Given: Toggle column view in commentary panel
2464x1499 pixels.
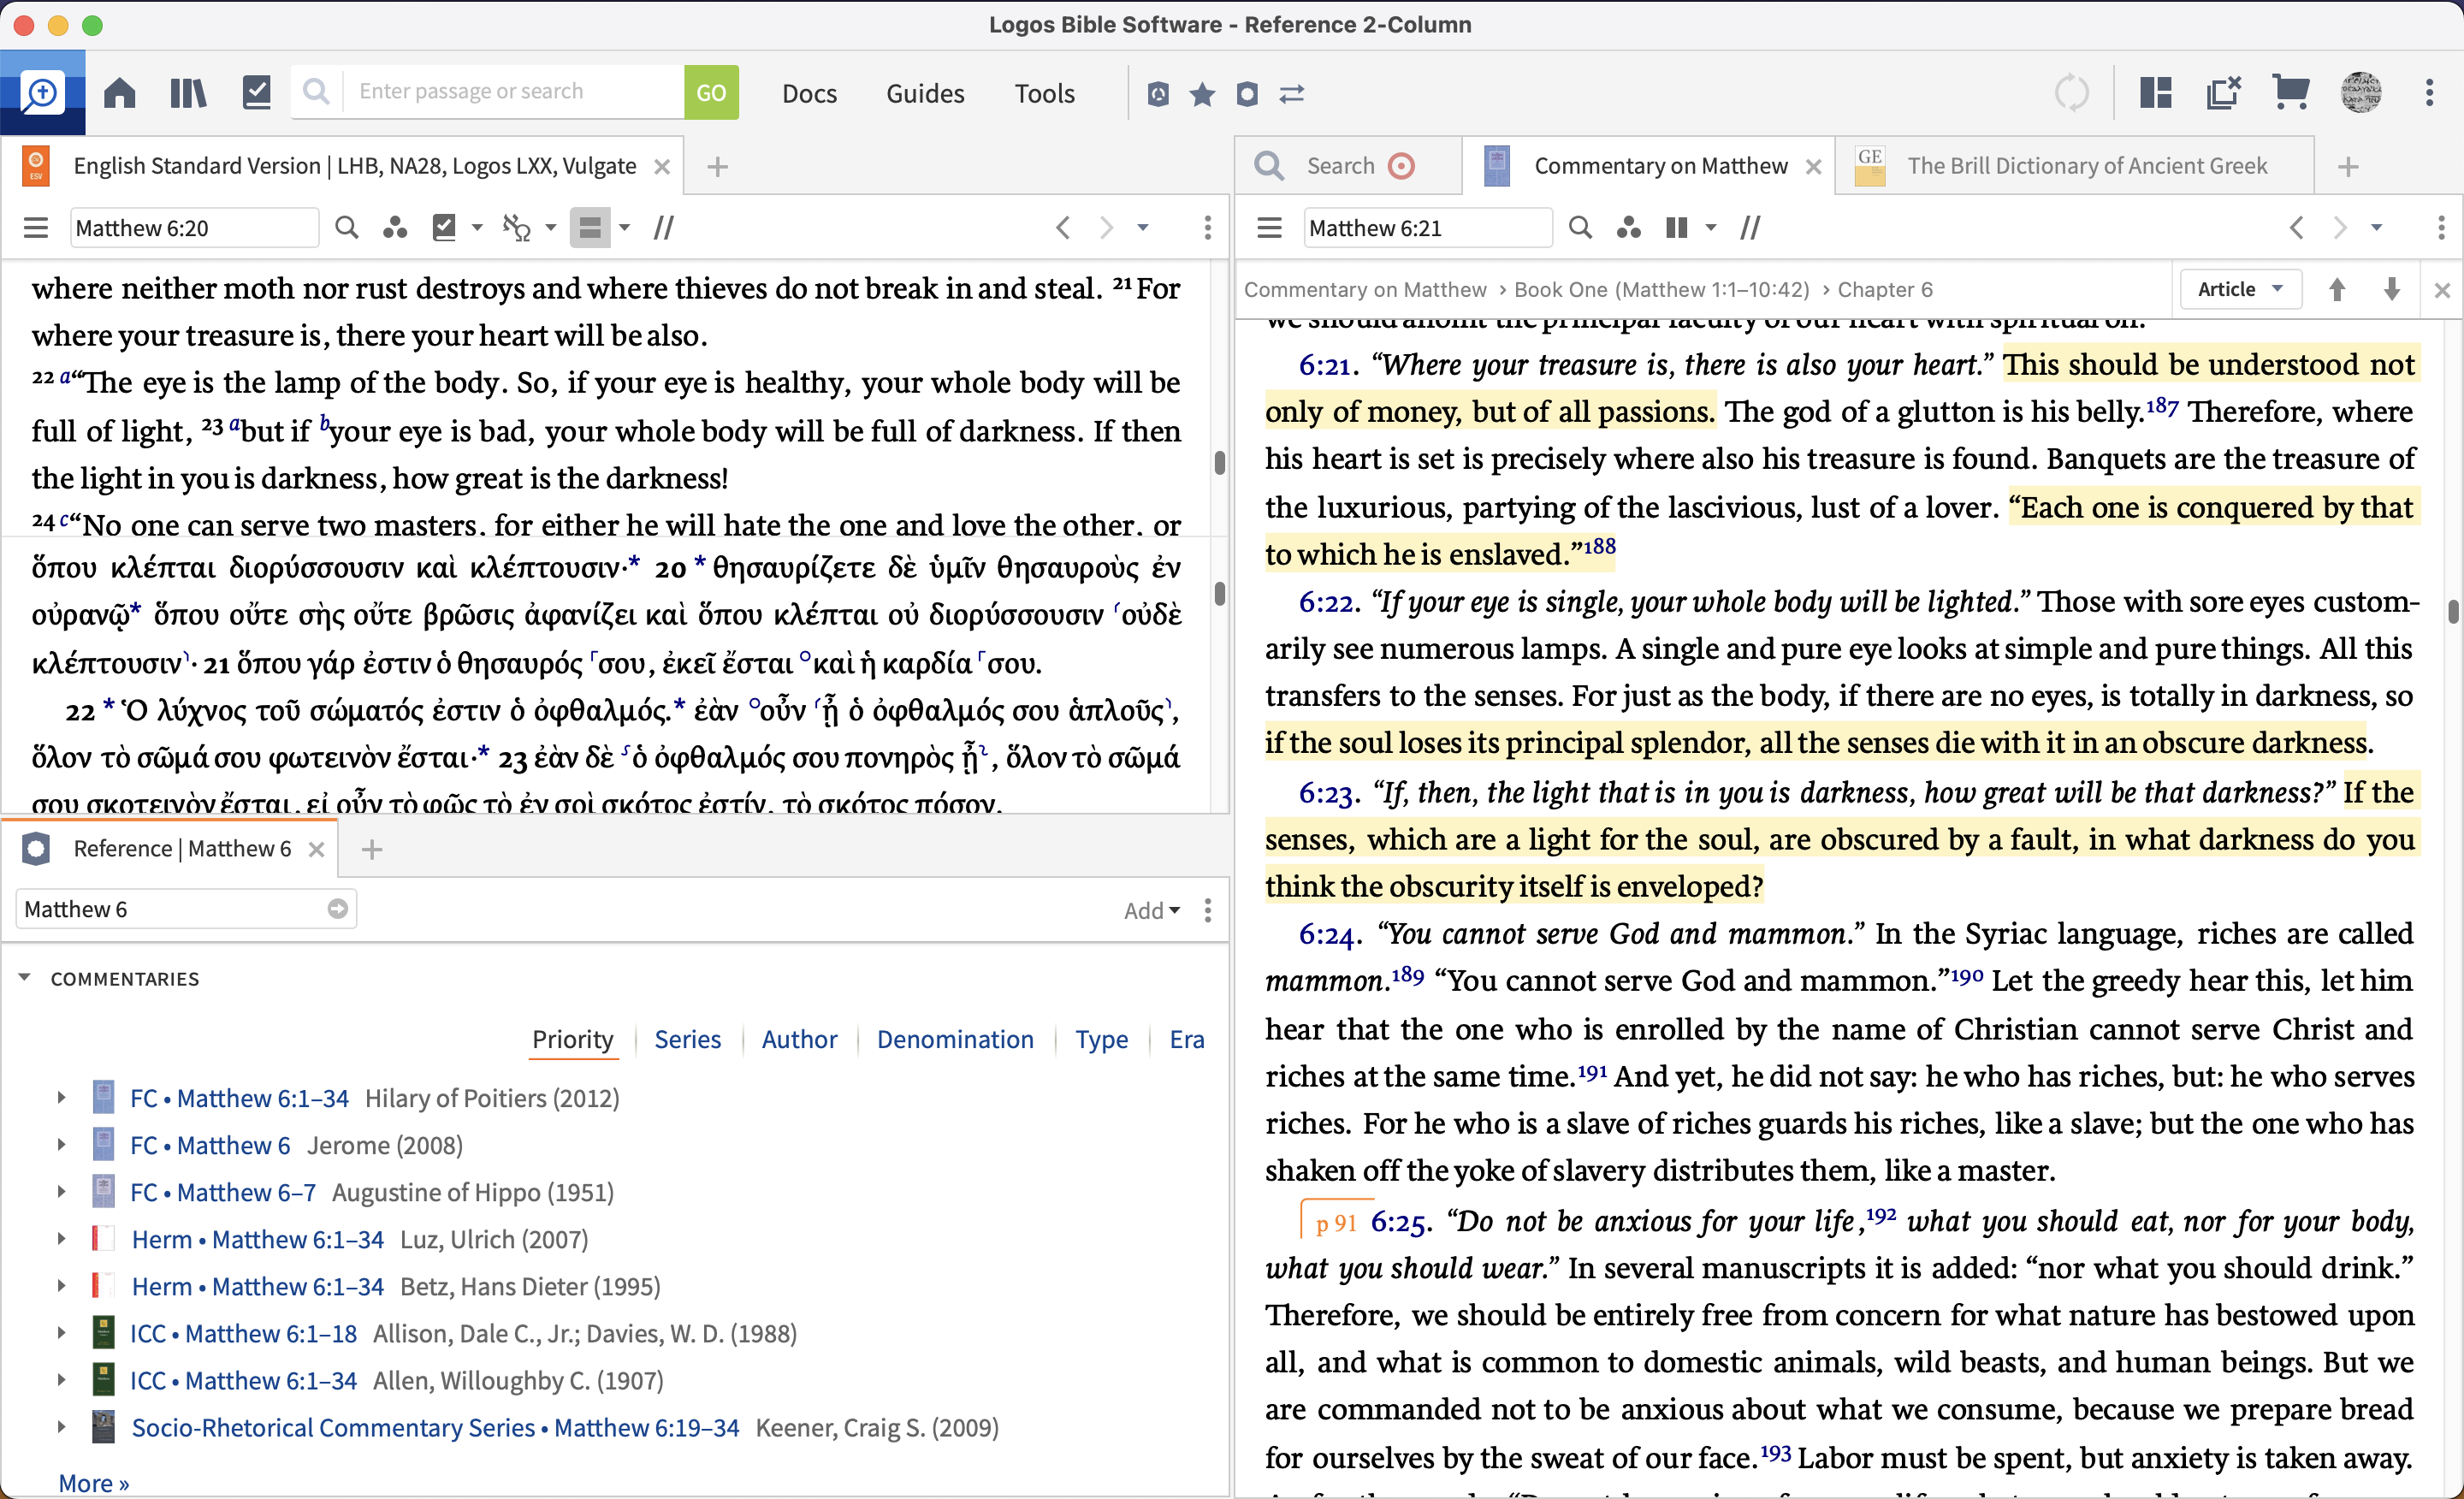Looking at the screenshot, I should point(1677,228).
